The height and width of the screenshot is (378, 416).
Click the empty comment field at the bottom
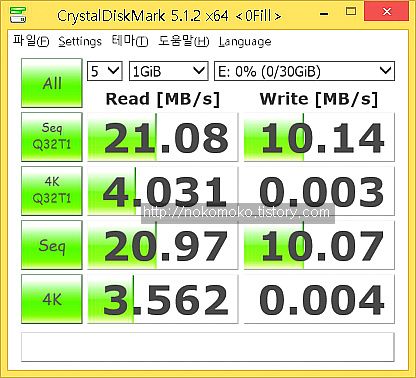(208, 347)
